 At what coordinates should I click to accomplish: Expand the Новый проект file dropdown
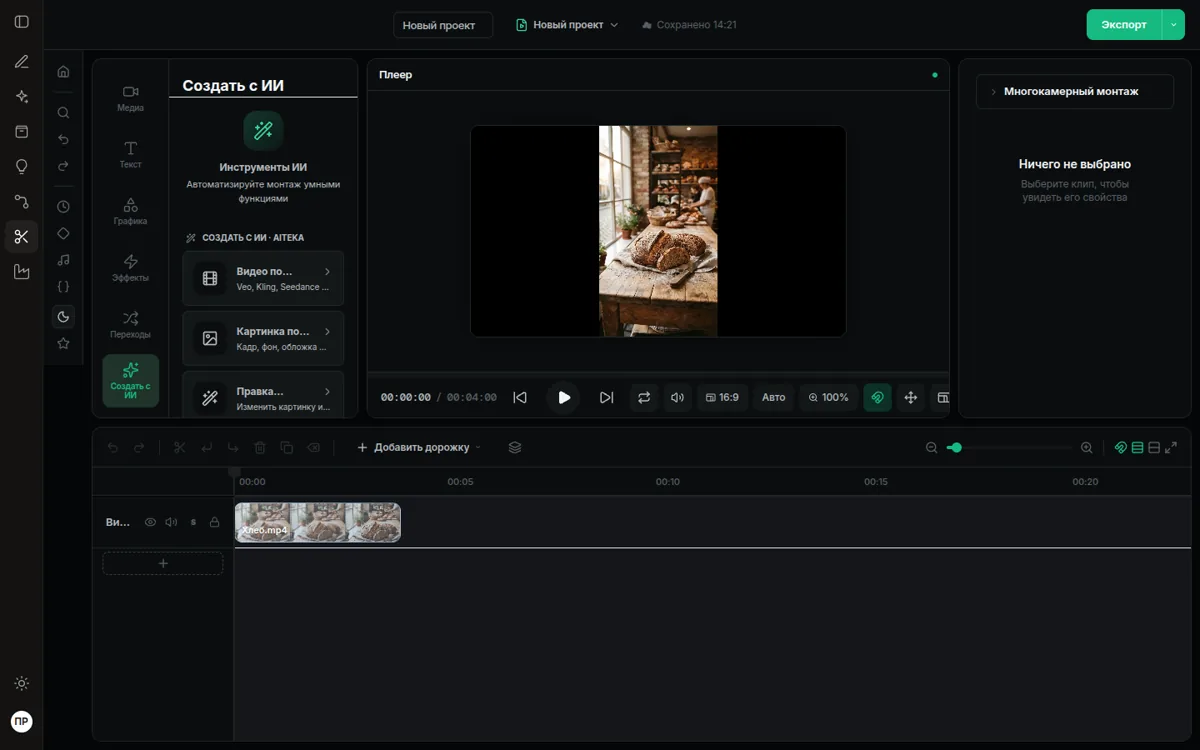click(567, 25)
